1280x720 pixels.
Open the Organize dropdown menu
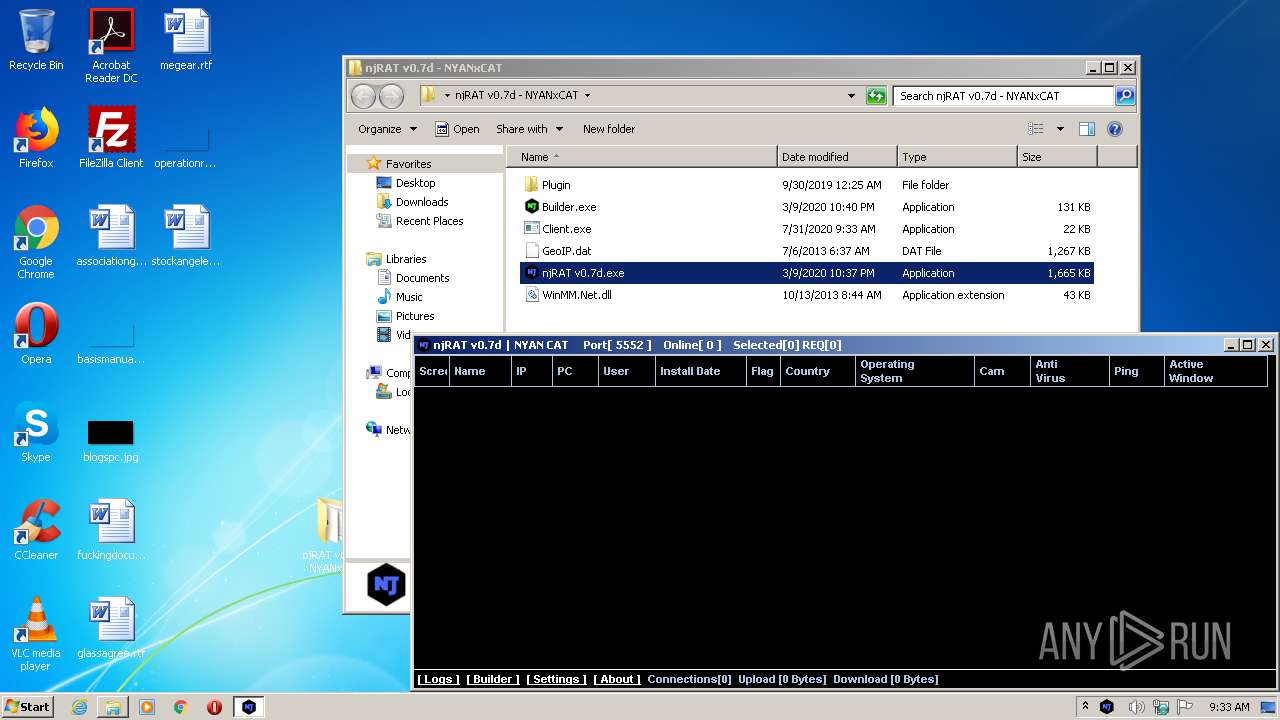tap(387, 129)
